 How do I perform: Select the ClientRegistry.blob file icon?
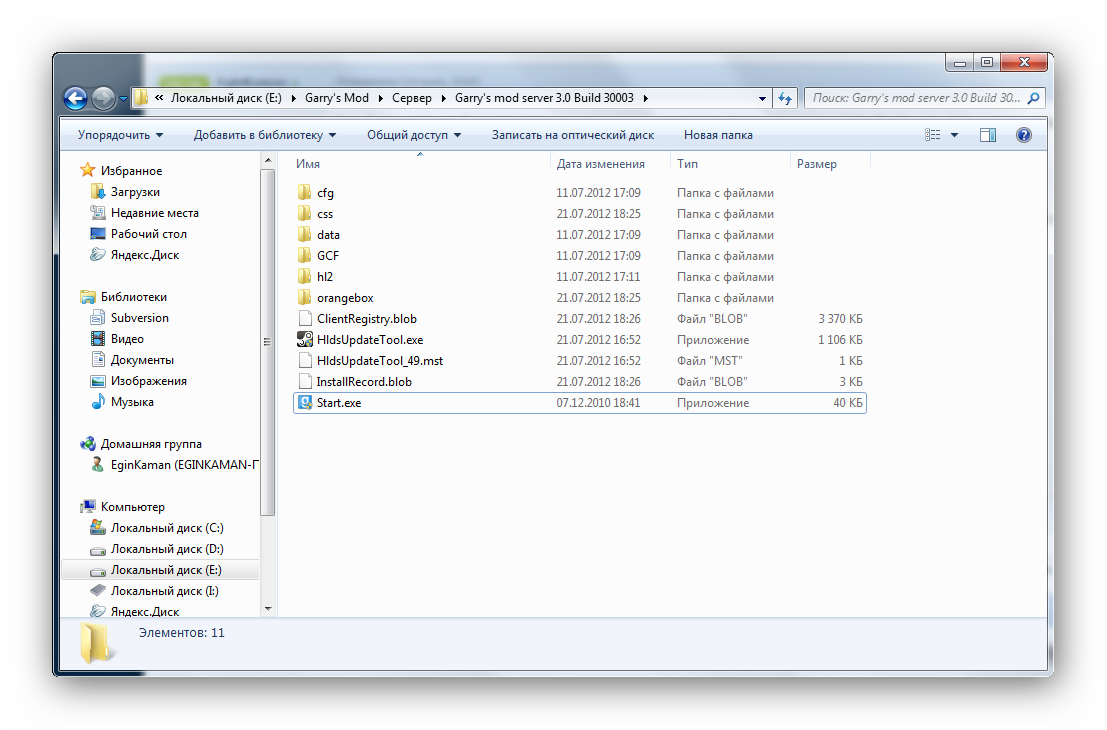tap(305, 318)
